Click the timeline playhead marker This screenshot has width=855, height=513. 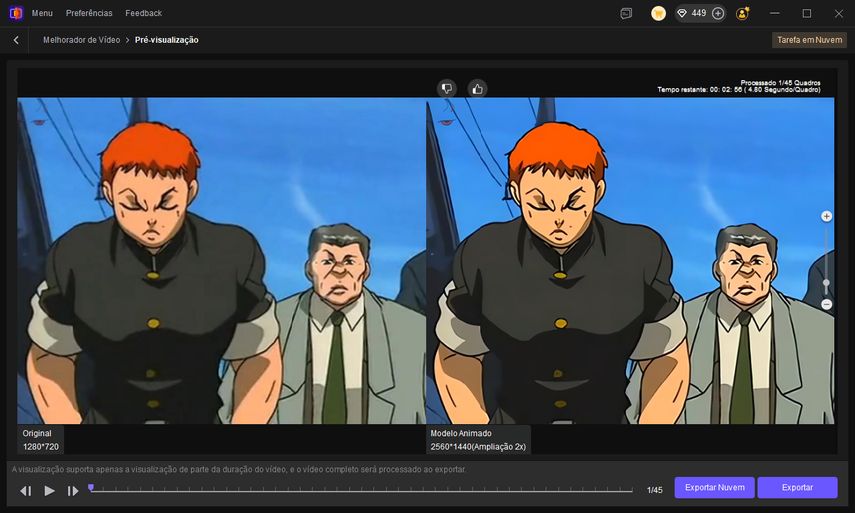(x=91, y=487)
